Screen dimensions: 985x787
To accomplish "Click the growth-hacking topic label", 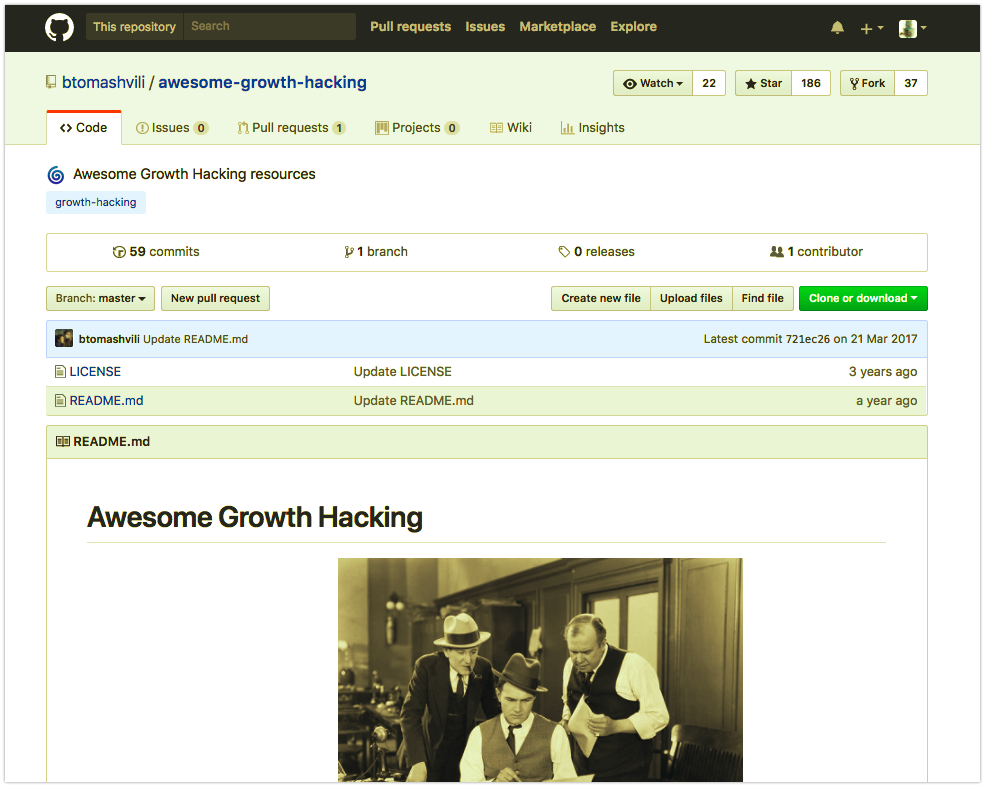I will pyautogui.click(x=95, y=202).
